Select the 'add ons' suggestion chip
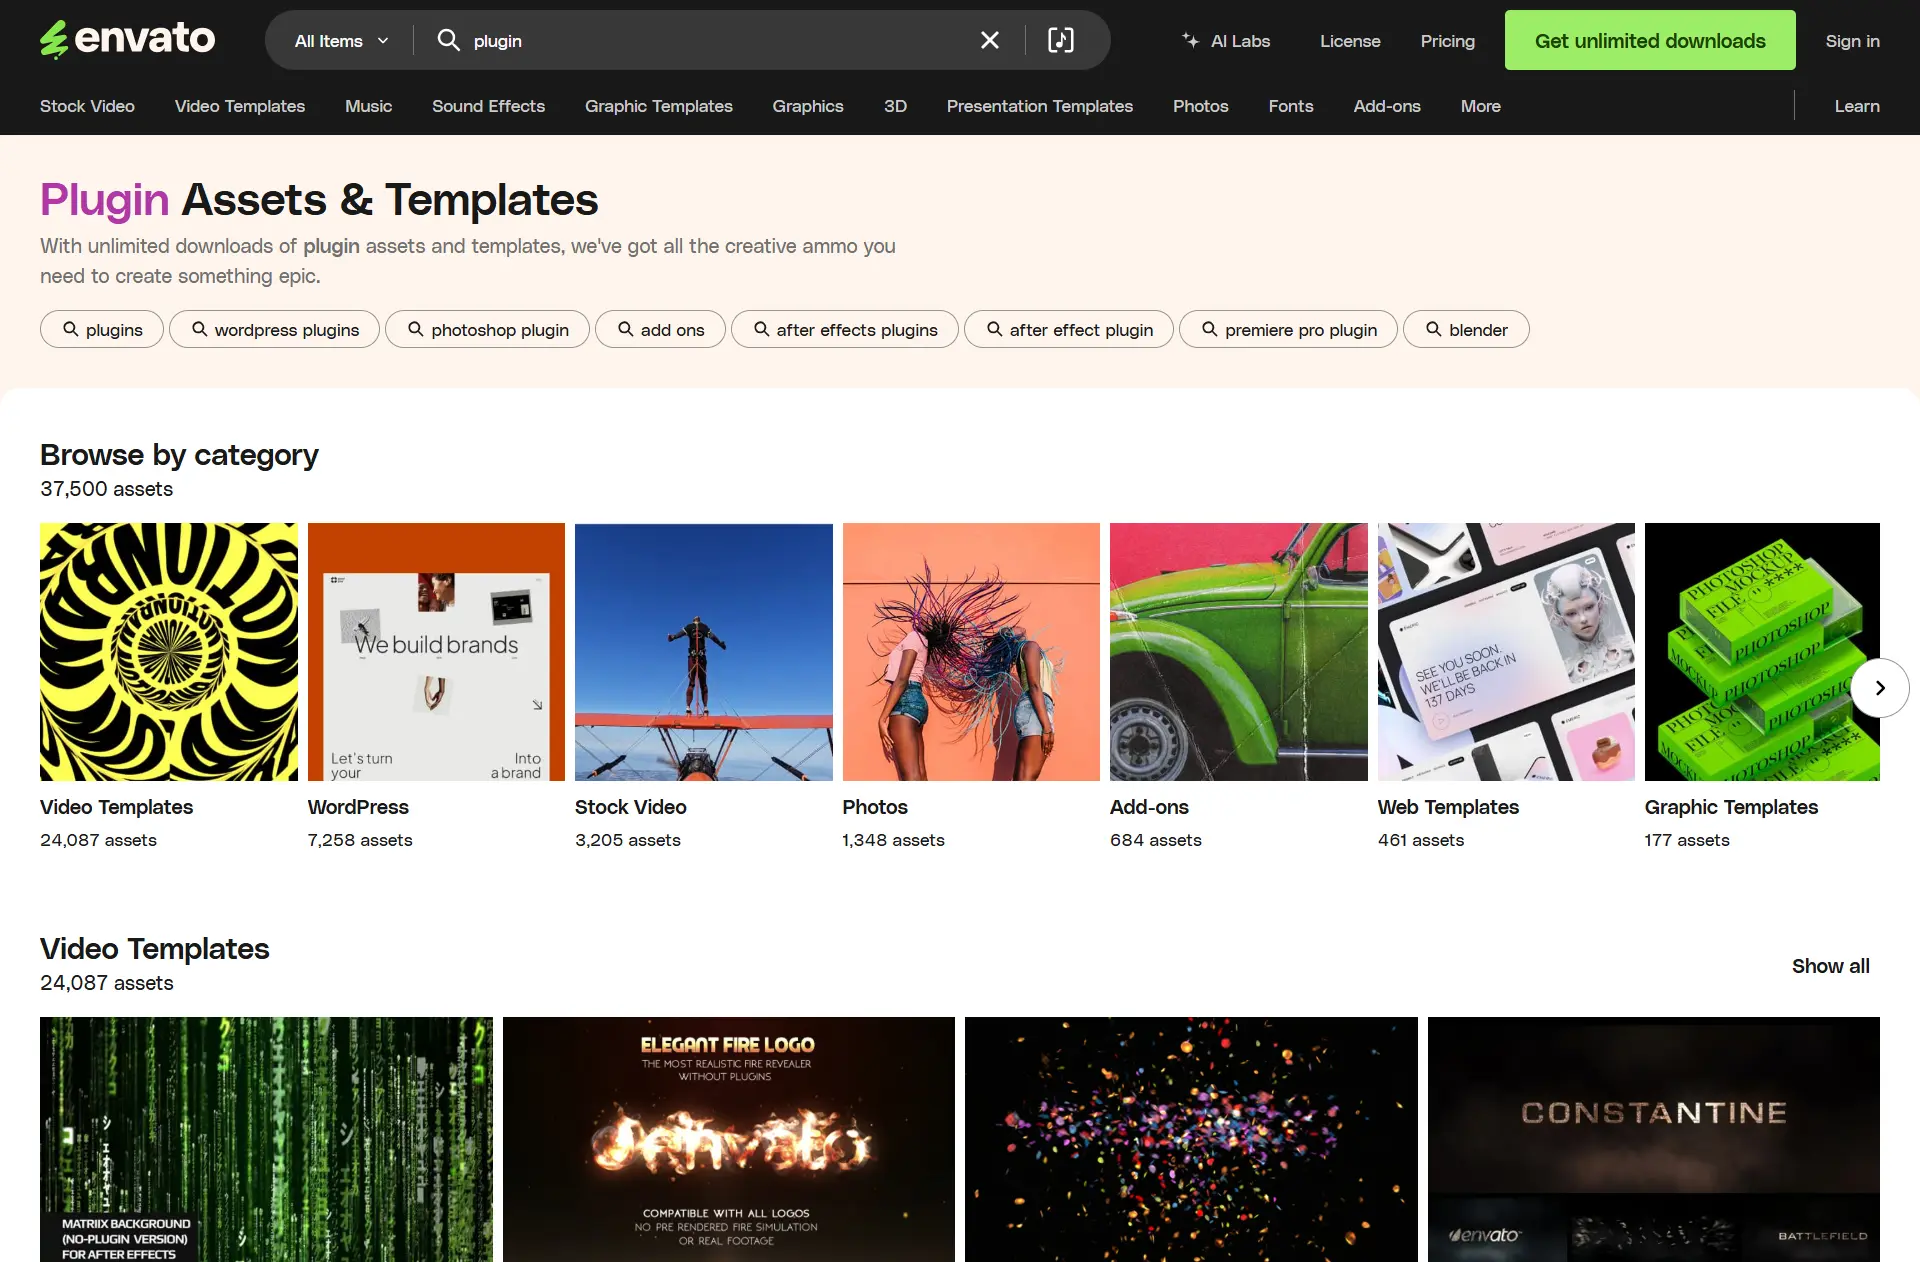The width and height of the screenshot is (1920, 1262). [x=660, y=329]
